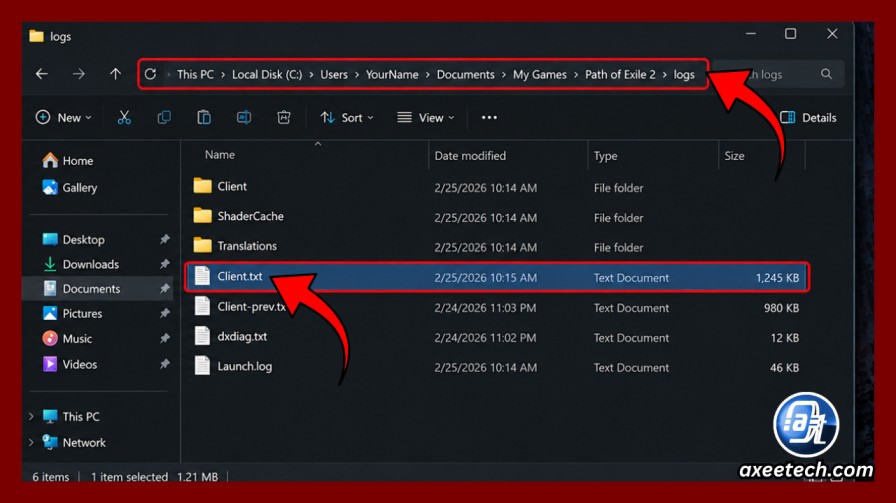This screenshot has width=896, height=503.
Task: Open the See more ellipsis menu
Action: click(489, 118)
